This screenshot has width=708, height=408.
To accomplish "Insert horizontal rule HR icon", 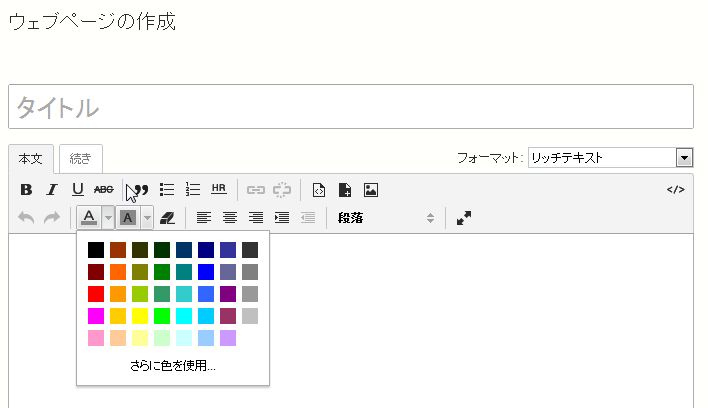I will pyautogui.click(x=219, y=190).
